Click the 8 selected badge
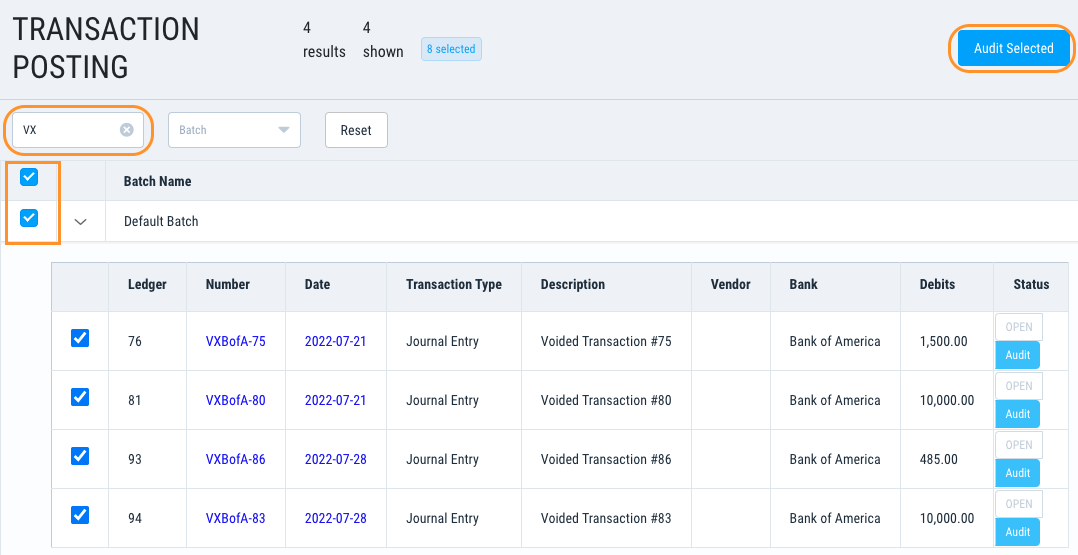Image resolution: width=1078 pixels, height=555 pixels. coord(451,49)
